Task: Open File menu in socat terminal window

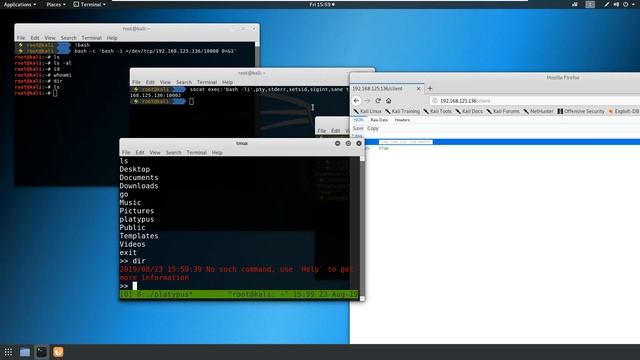Action: click(136, 82)
